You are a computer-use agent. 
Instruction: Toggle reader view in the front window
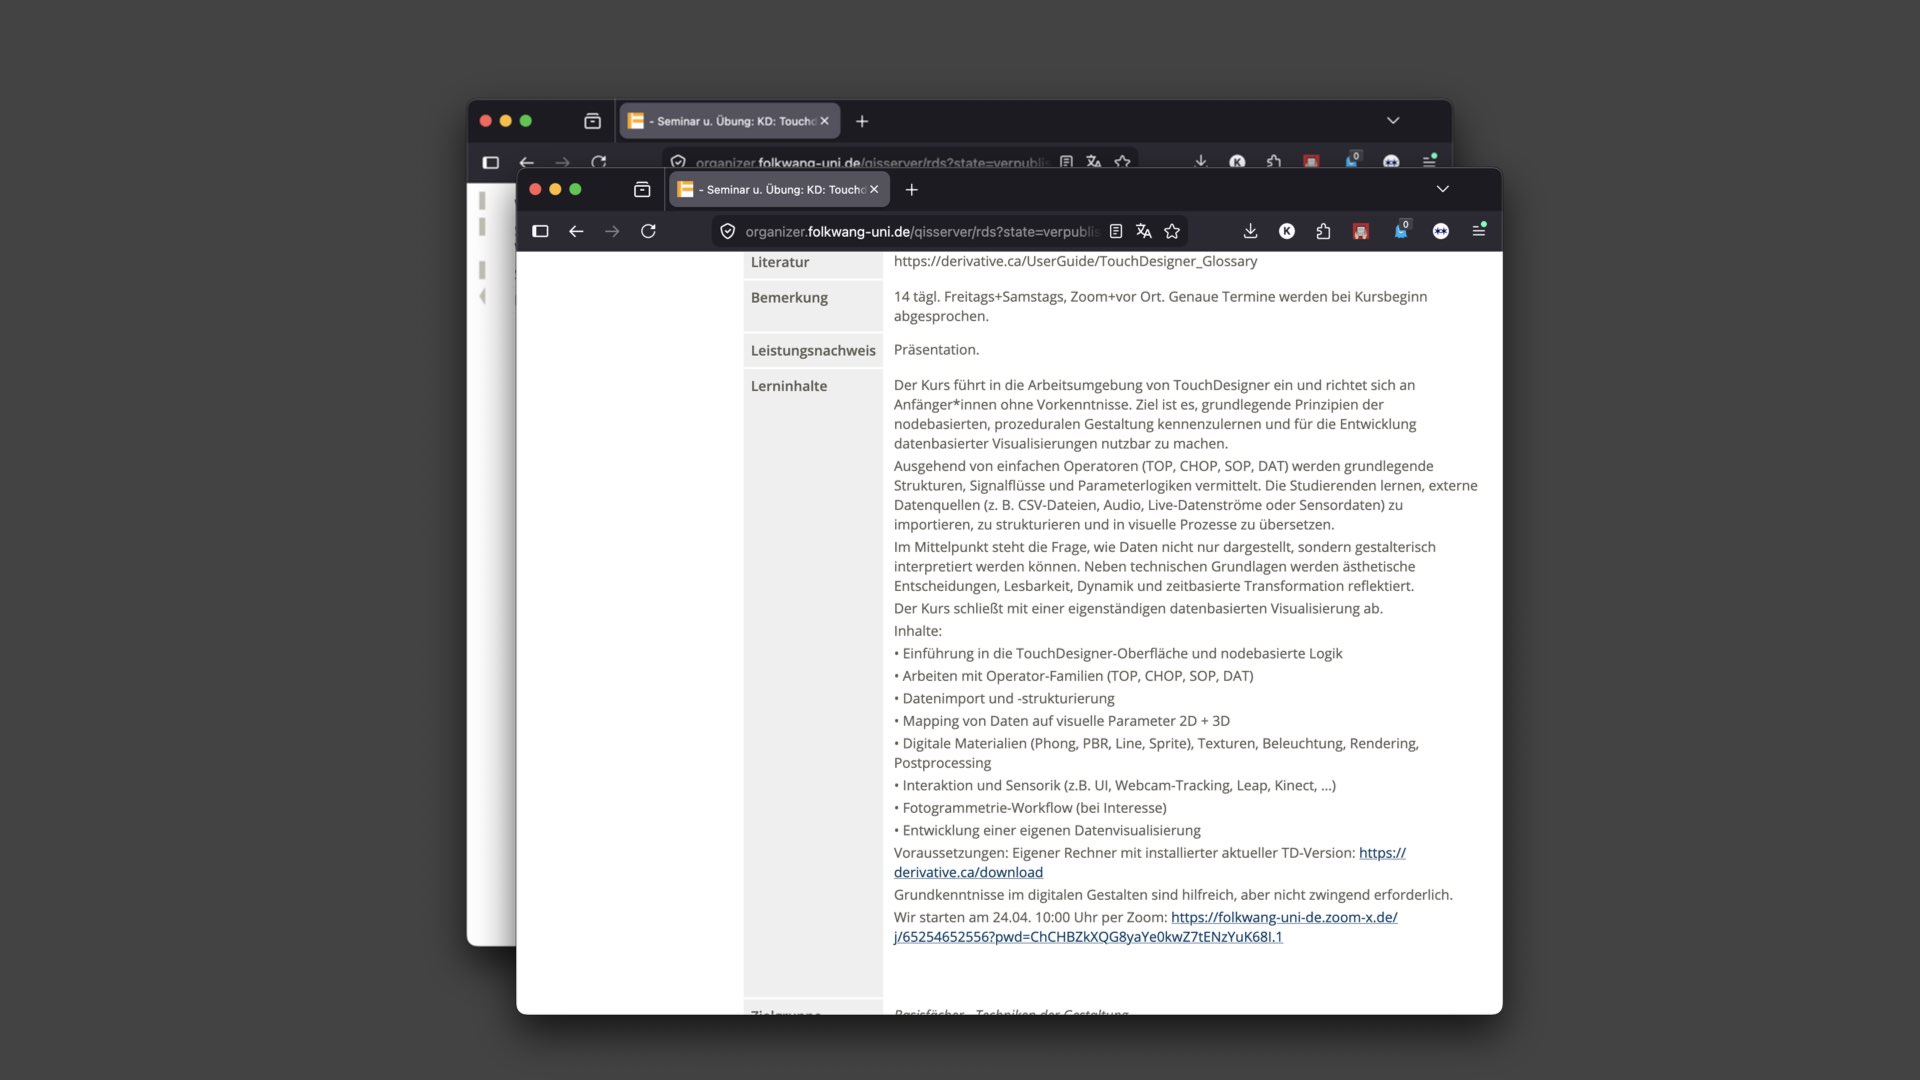pos(1116,231)
